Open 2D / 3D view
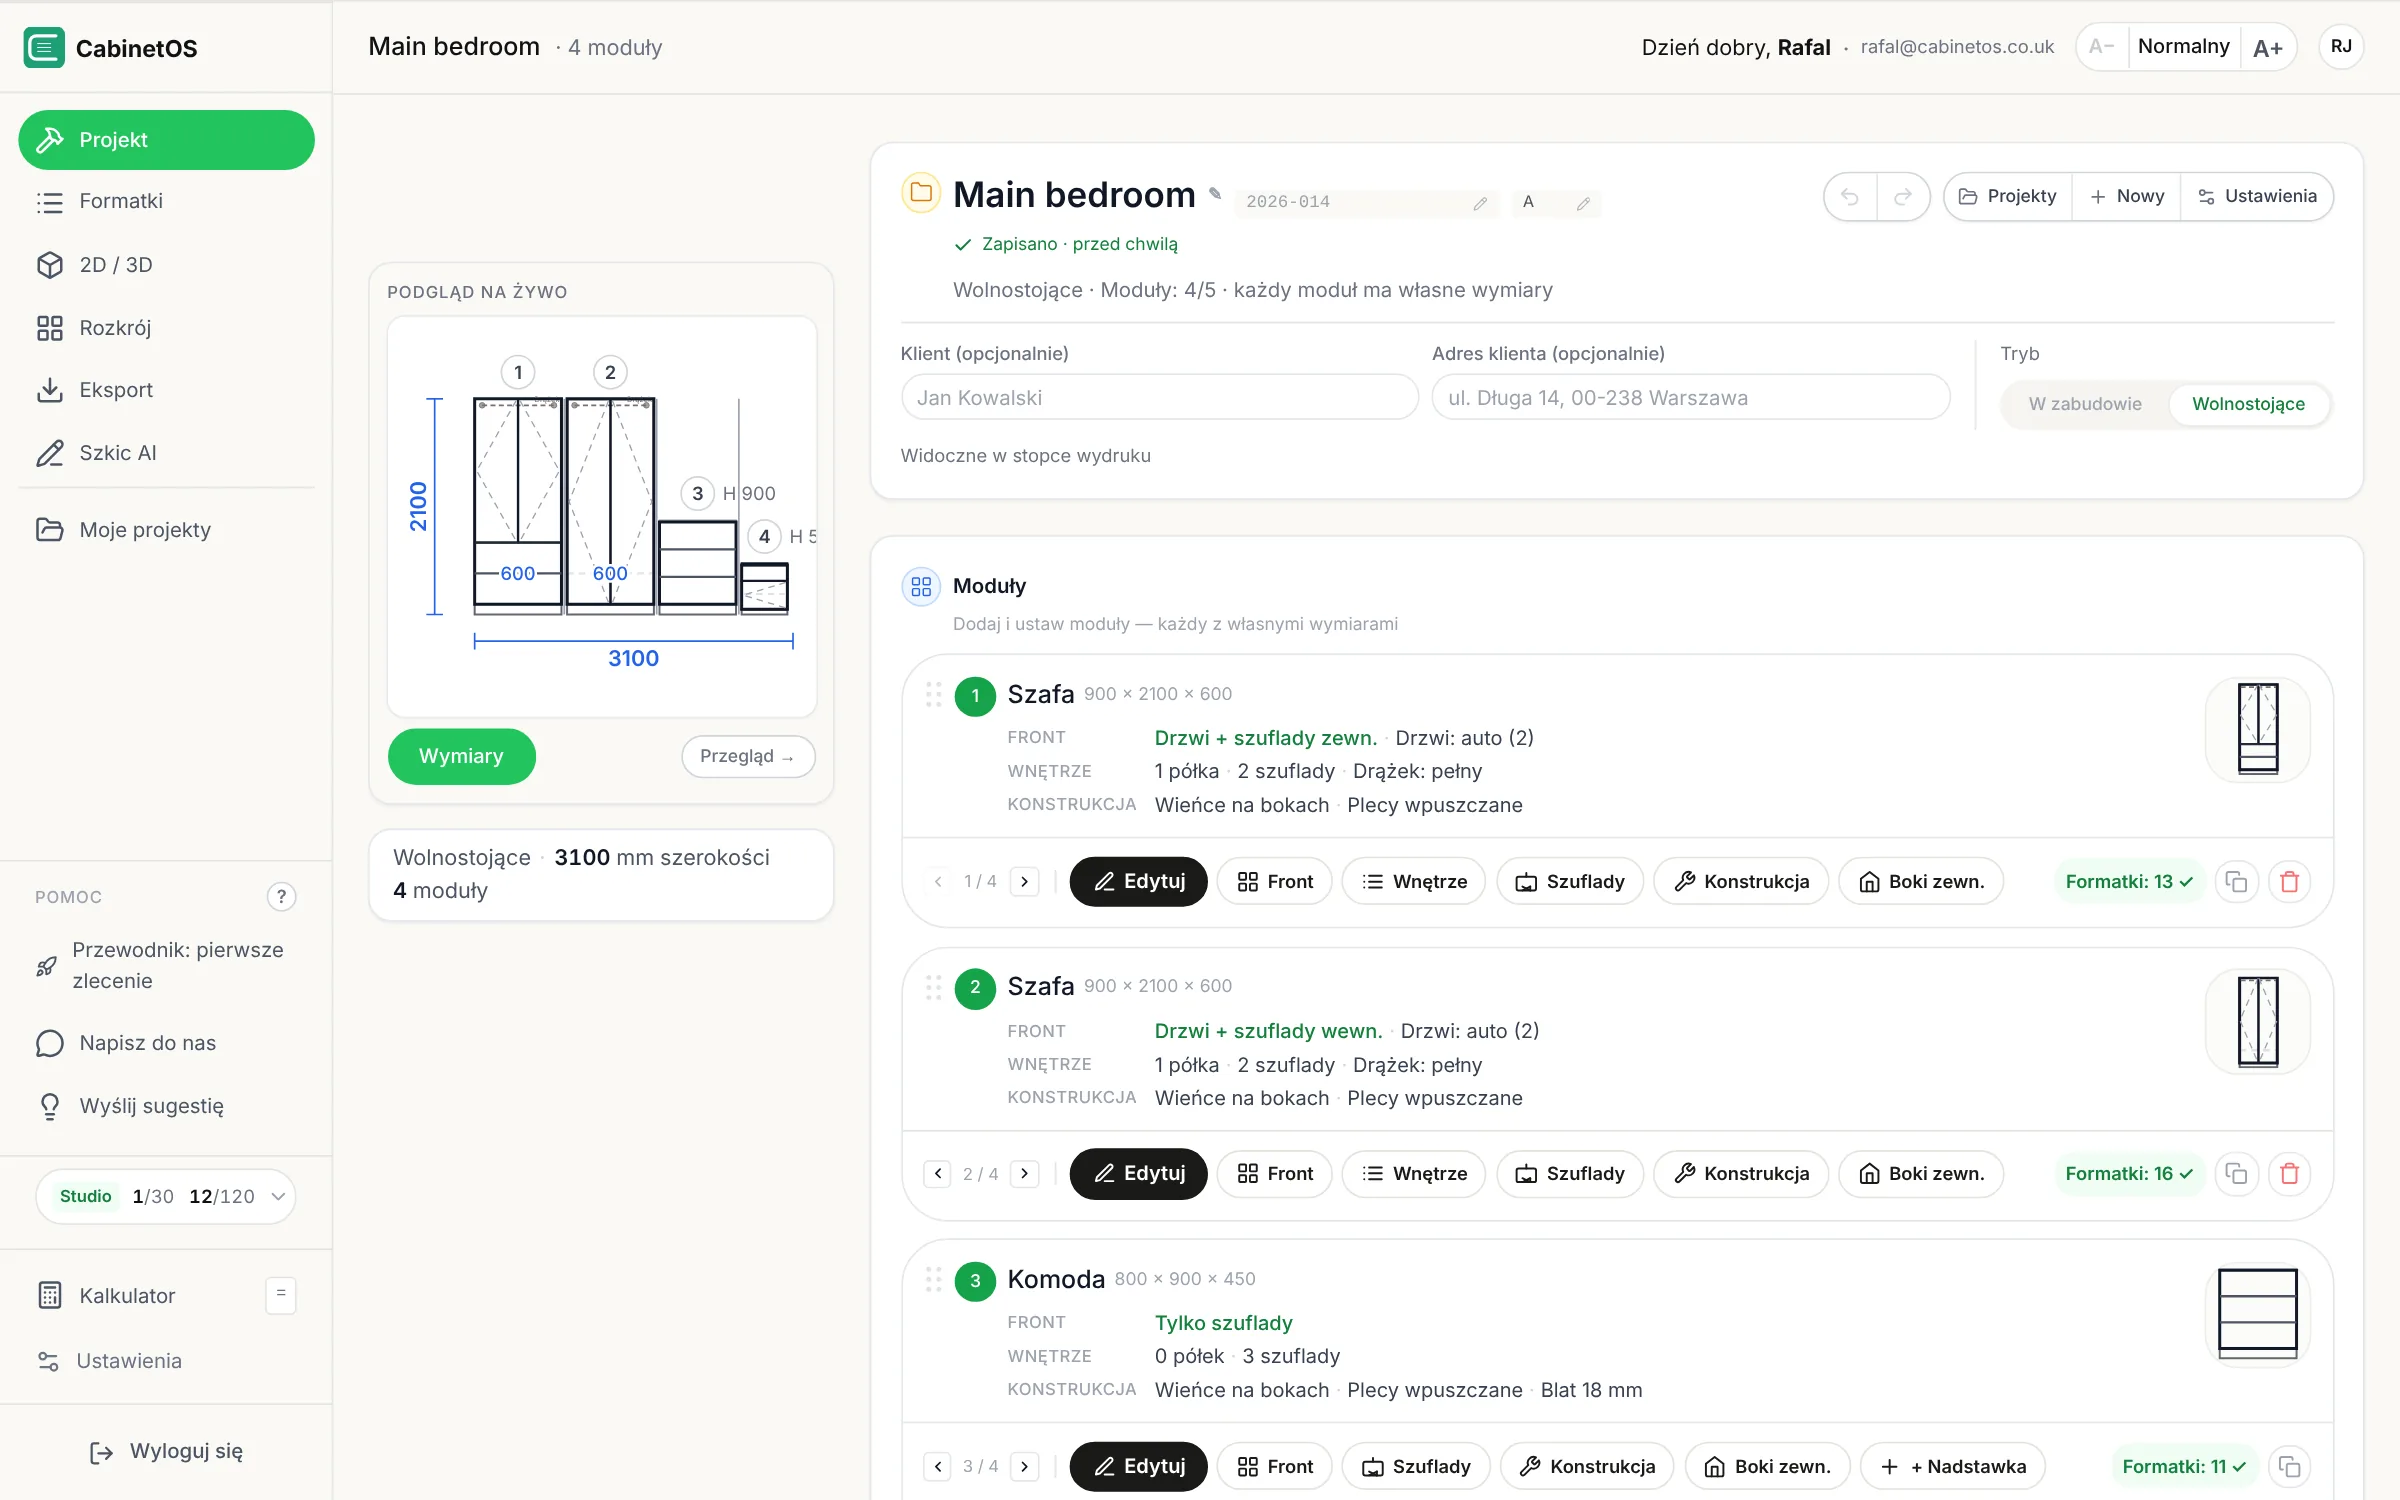 tap(166, 265)
